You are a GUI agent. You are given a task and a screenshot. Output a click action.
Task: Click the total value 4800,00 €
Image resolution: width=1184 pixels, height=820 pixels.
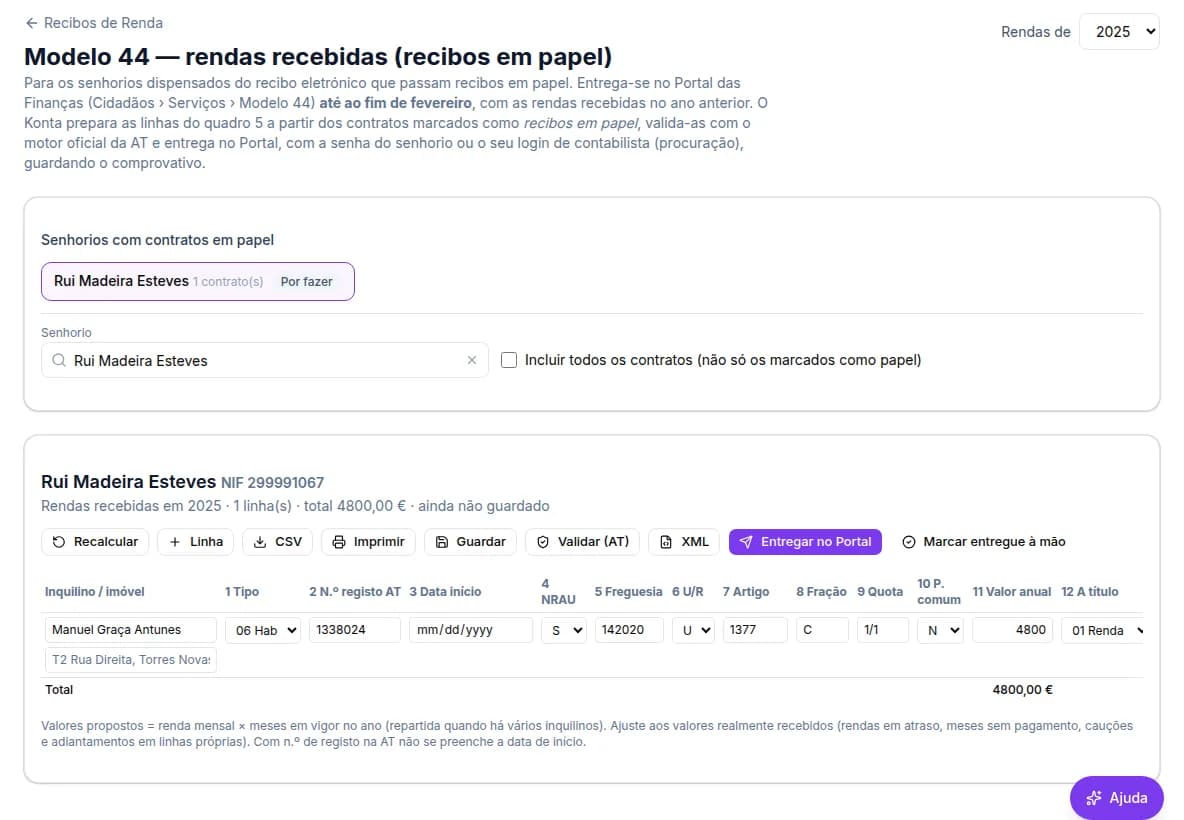click(x=1022, y=690)
